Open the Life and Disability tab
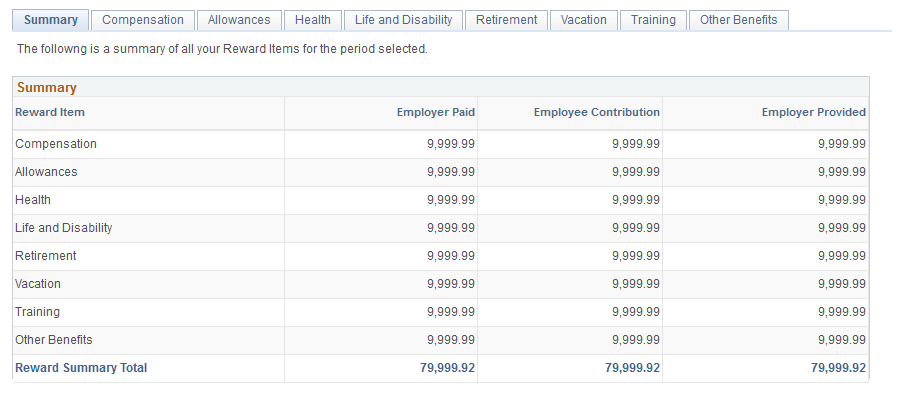Screen dimensions: 900x396 [x=404, y=20]
